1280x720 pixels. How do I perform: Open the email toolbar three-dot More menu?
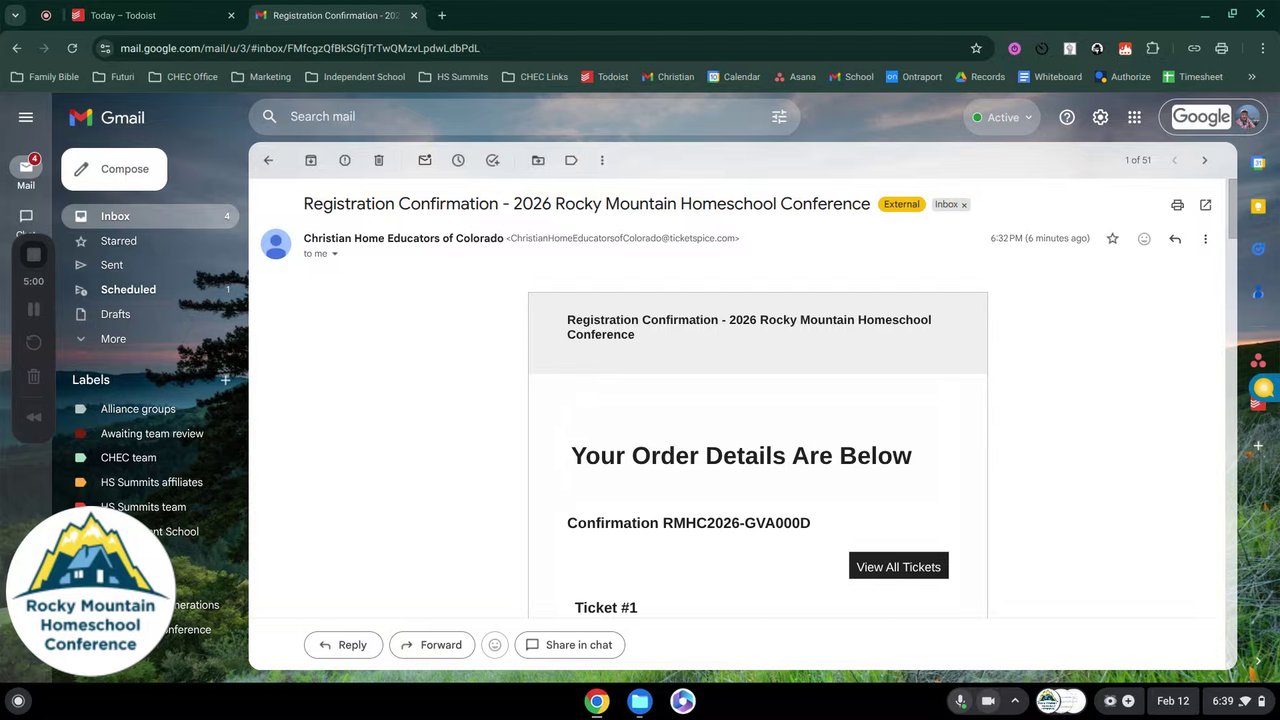602,160
